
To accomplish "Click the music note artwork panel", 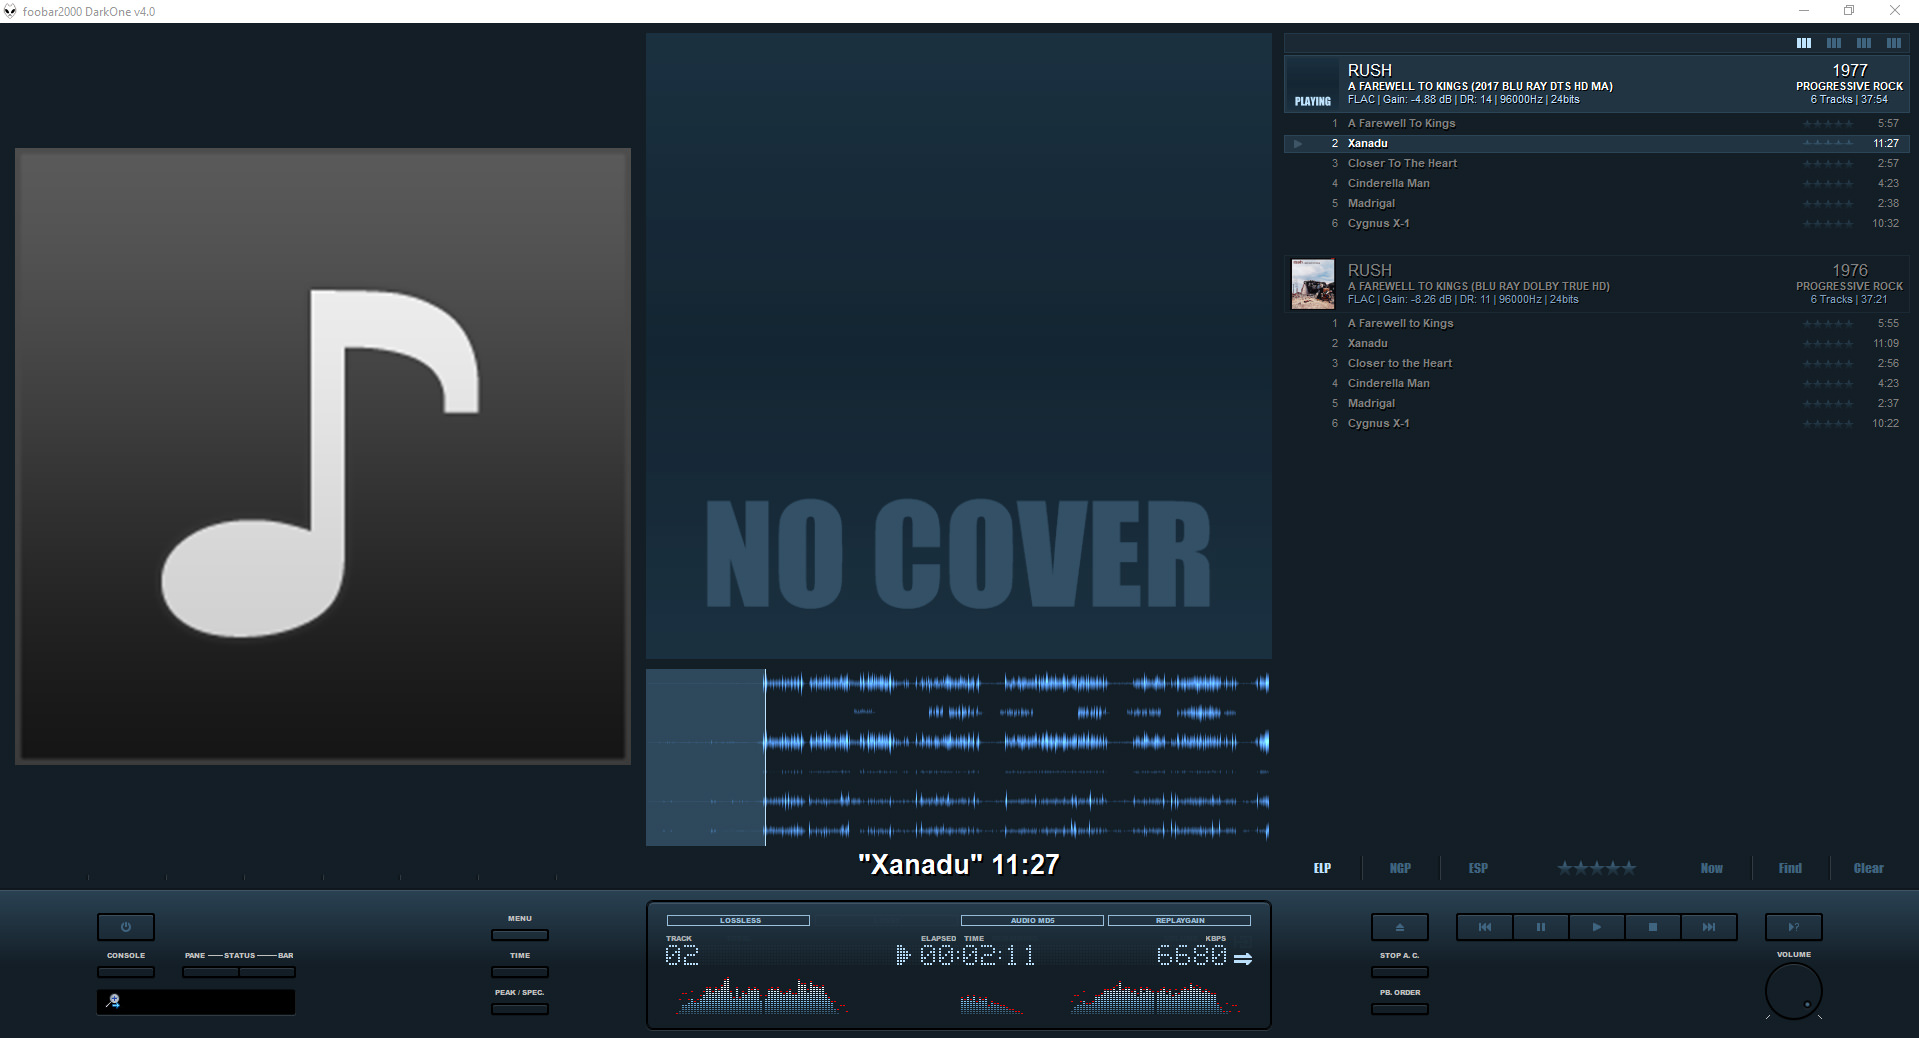I will coord(323,456).
